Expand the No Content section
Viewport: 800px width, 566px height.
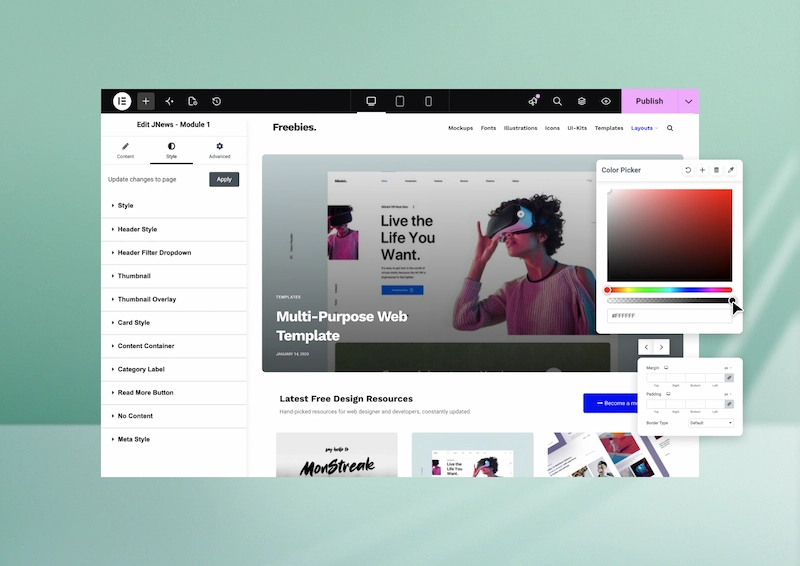pyautogui.click(x=174, y=416)
